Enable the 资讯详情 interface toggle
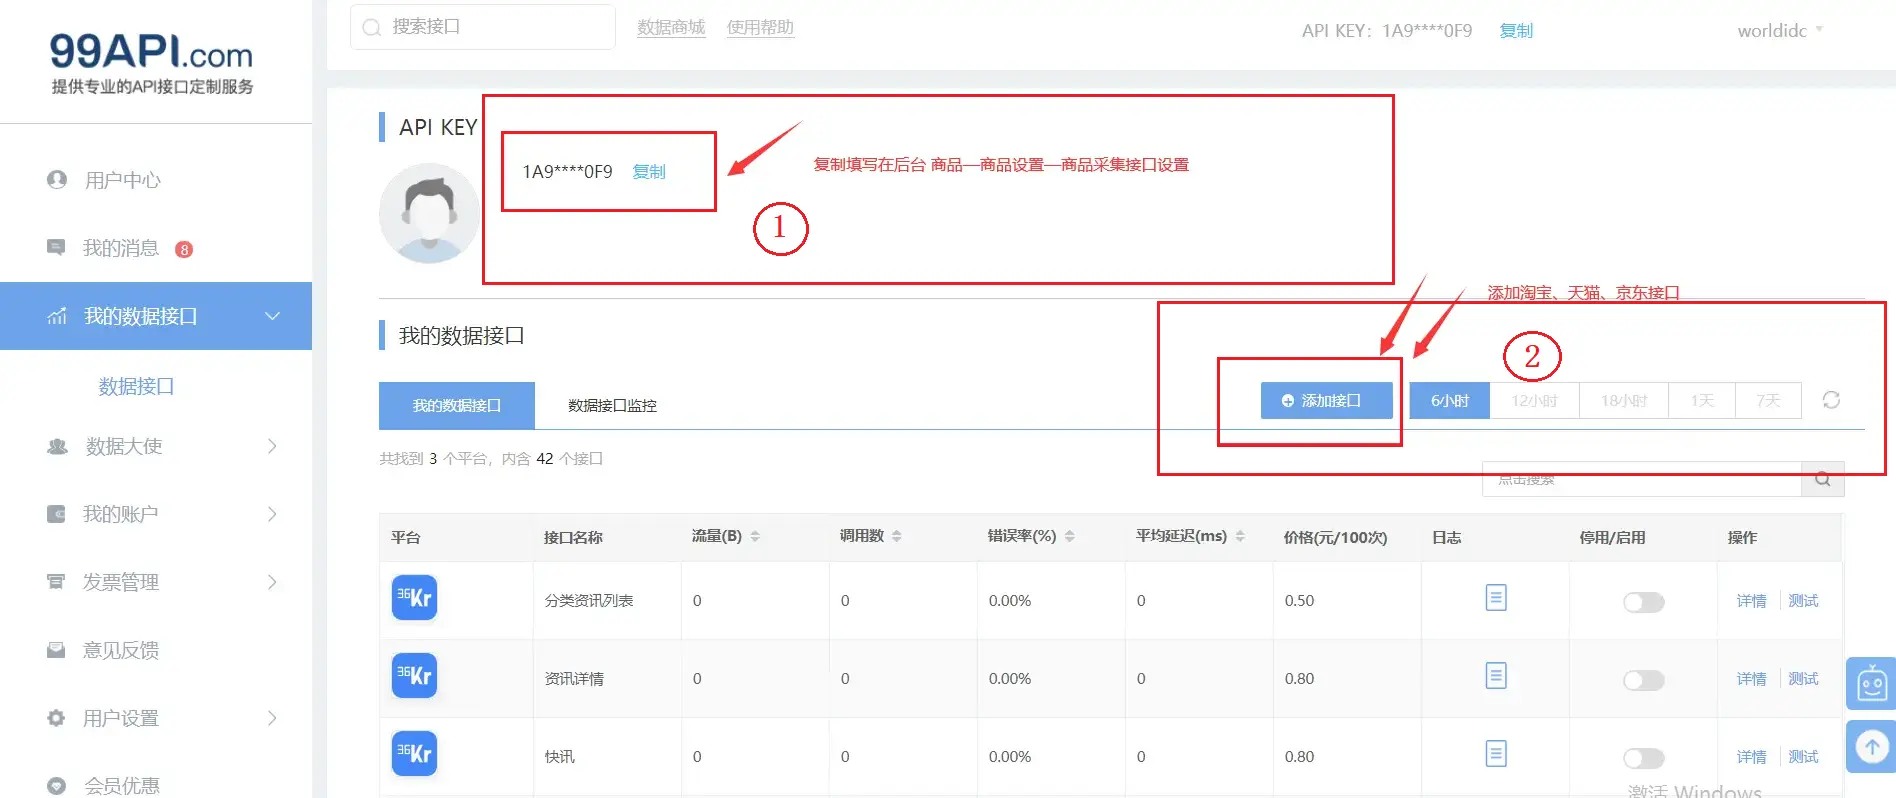Image resolution: width=1896 pixels, height=798 pixels. tap(1643, 680)
